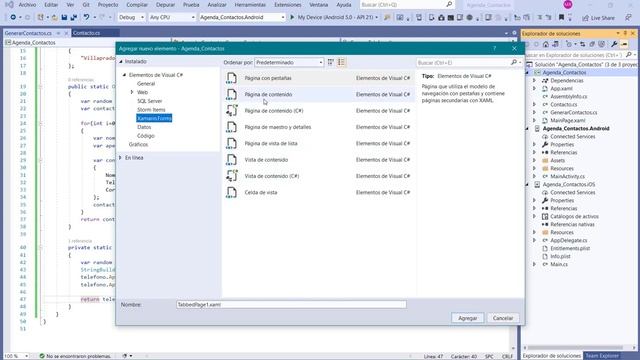Select the Xamarin.Forms category
Image resolution: width=640 pixels, height=360 pixels.
154,118
